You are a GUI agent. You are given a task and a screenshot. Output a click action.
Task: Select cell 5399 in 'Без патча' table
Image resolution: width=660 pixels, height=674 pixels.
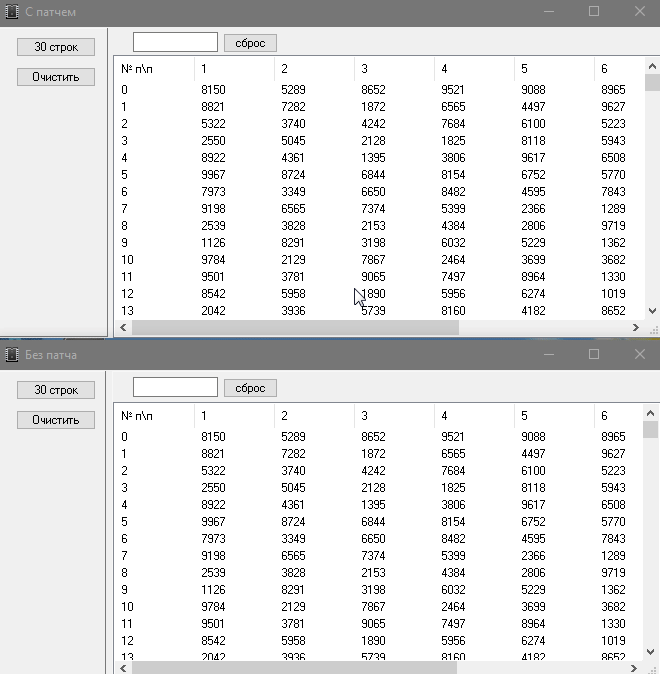tap(453, 555)
